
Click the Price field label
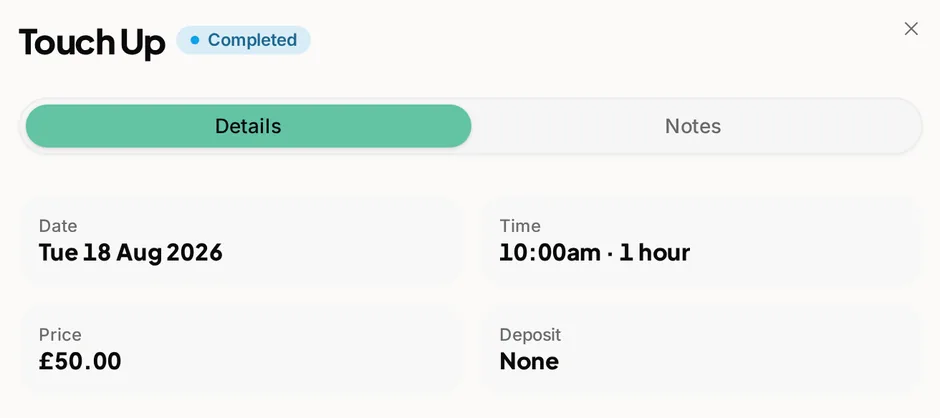(60, 334)
